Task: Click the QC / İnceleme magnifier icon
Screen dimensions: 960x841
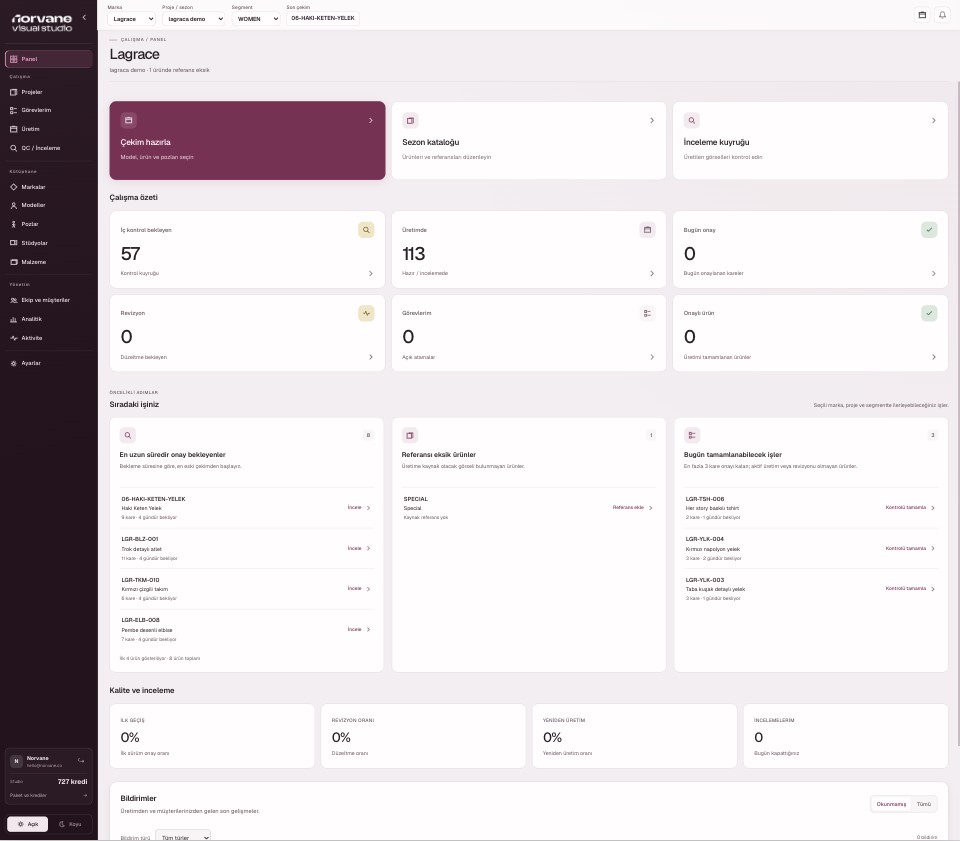Action: tap(13, 148)
